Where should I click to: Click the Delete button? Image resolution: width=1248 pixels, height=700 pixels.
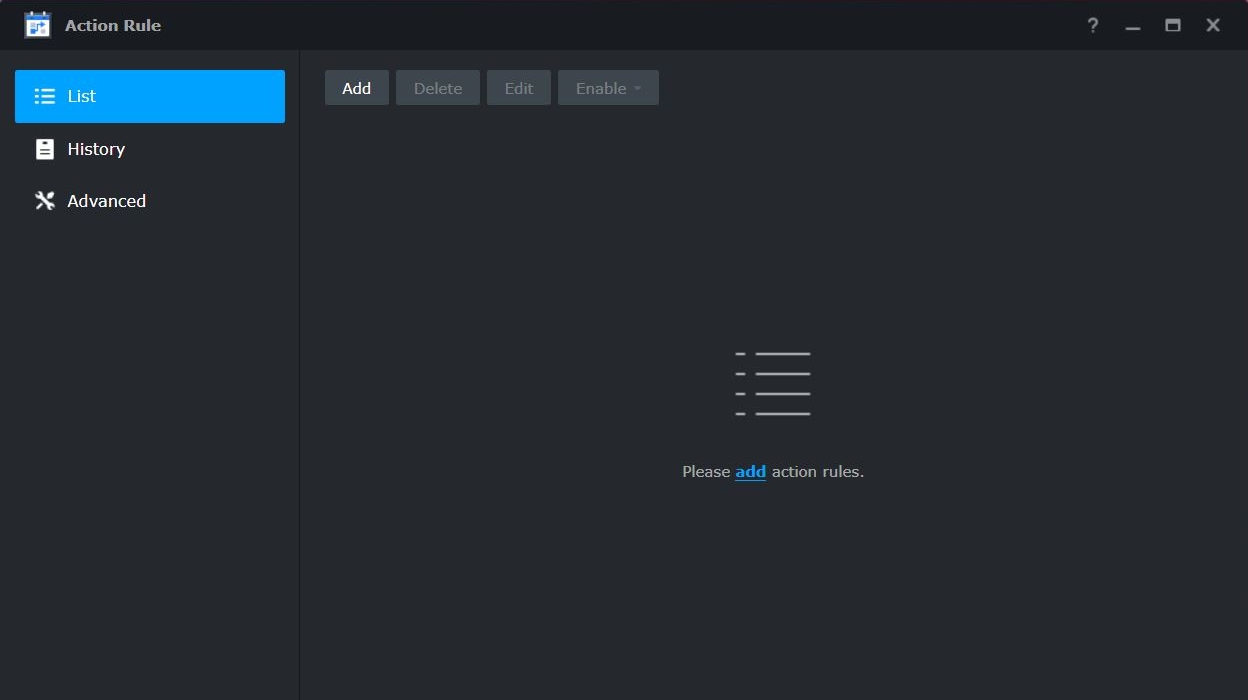tap(438, 88)
